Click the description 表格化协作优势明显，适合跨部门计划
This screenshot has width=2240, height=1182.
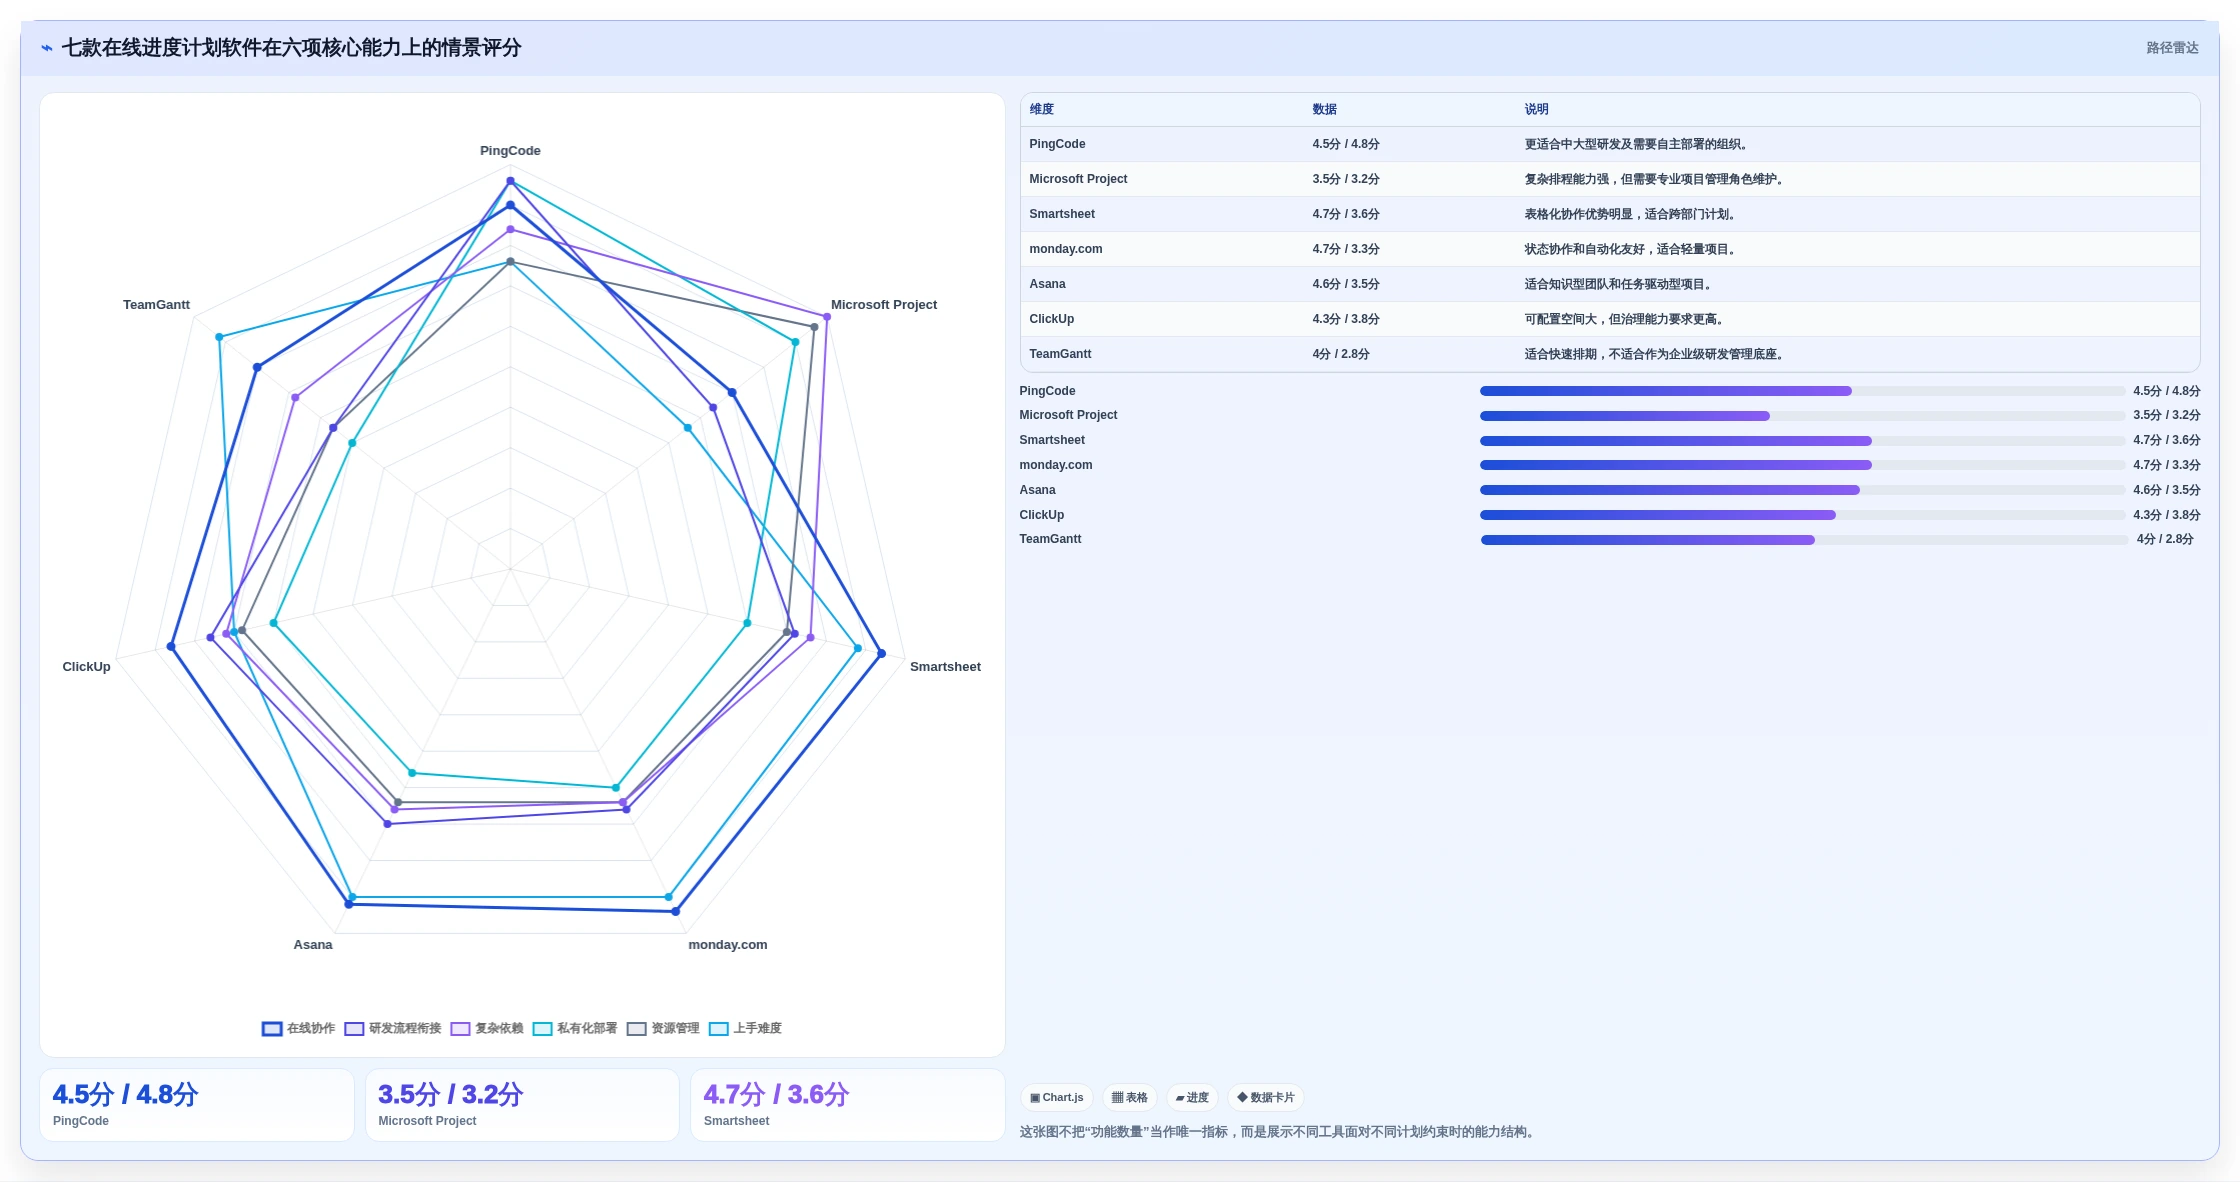1630,214
